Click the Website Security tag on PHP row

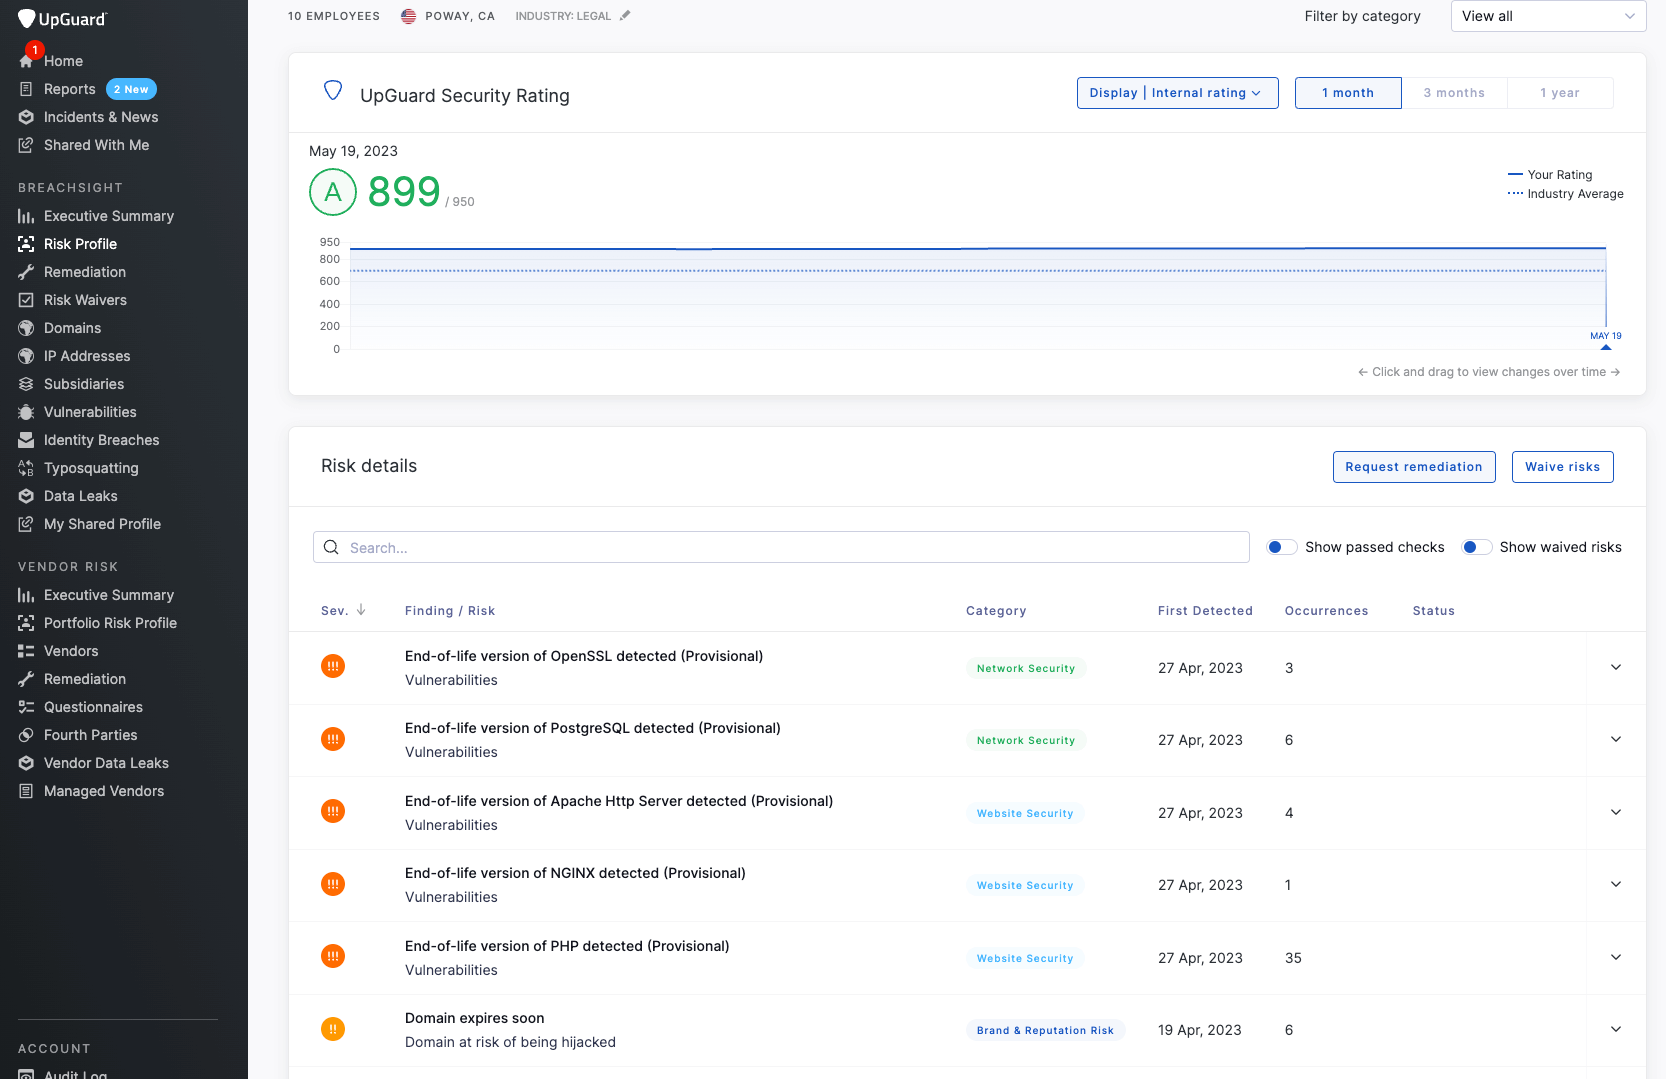(1025, 958)
